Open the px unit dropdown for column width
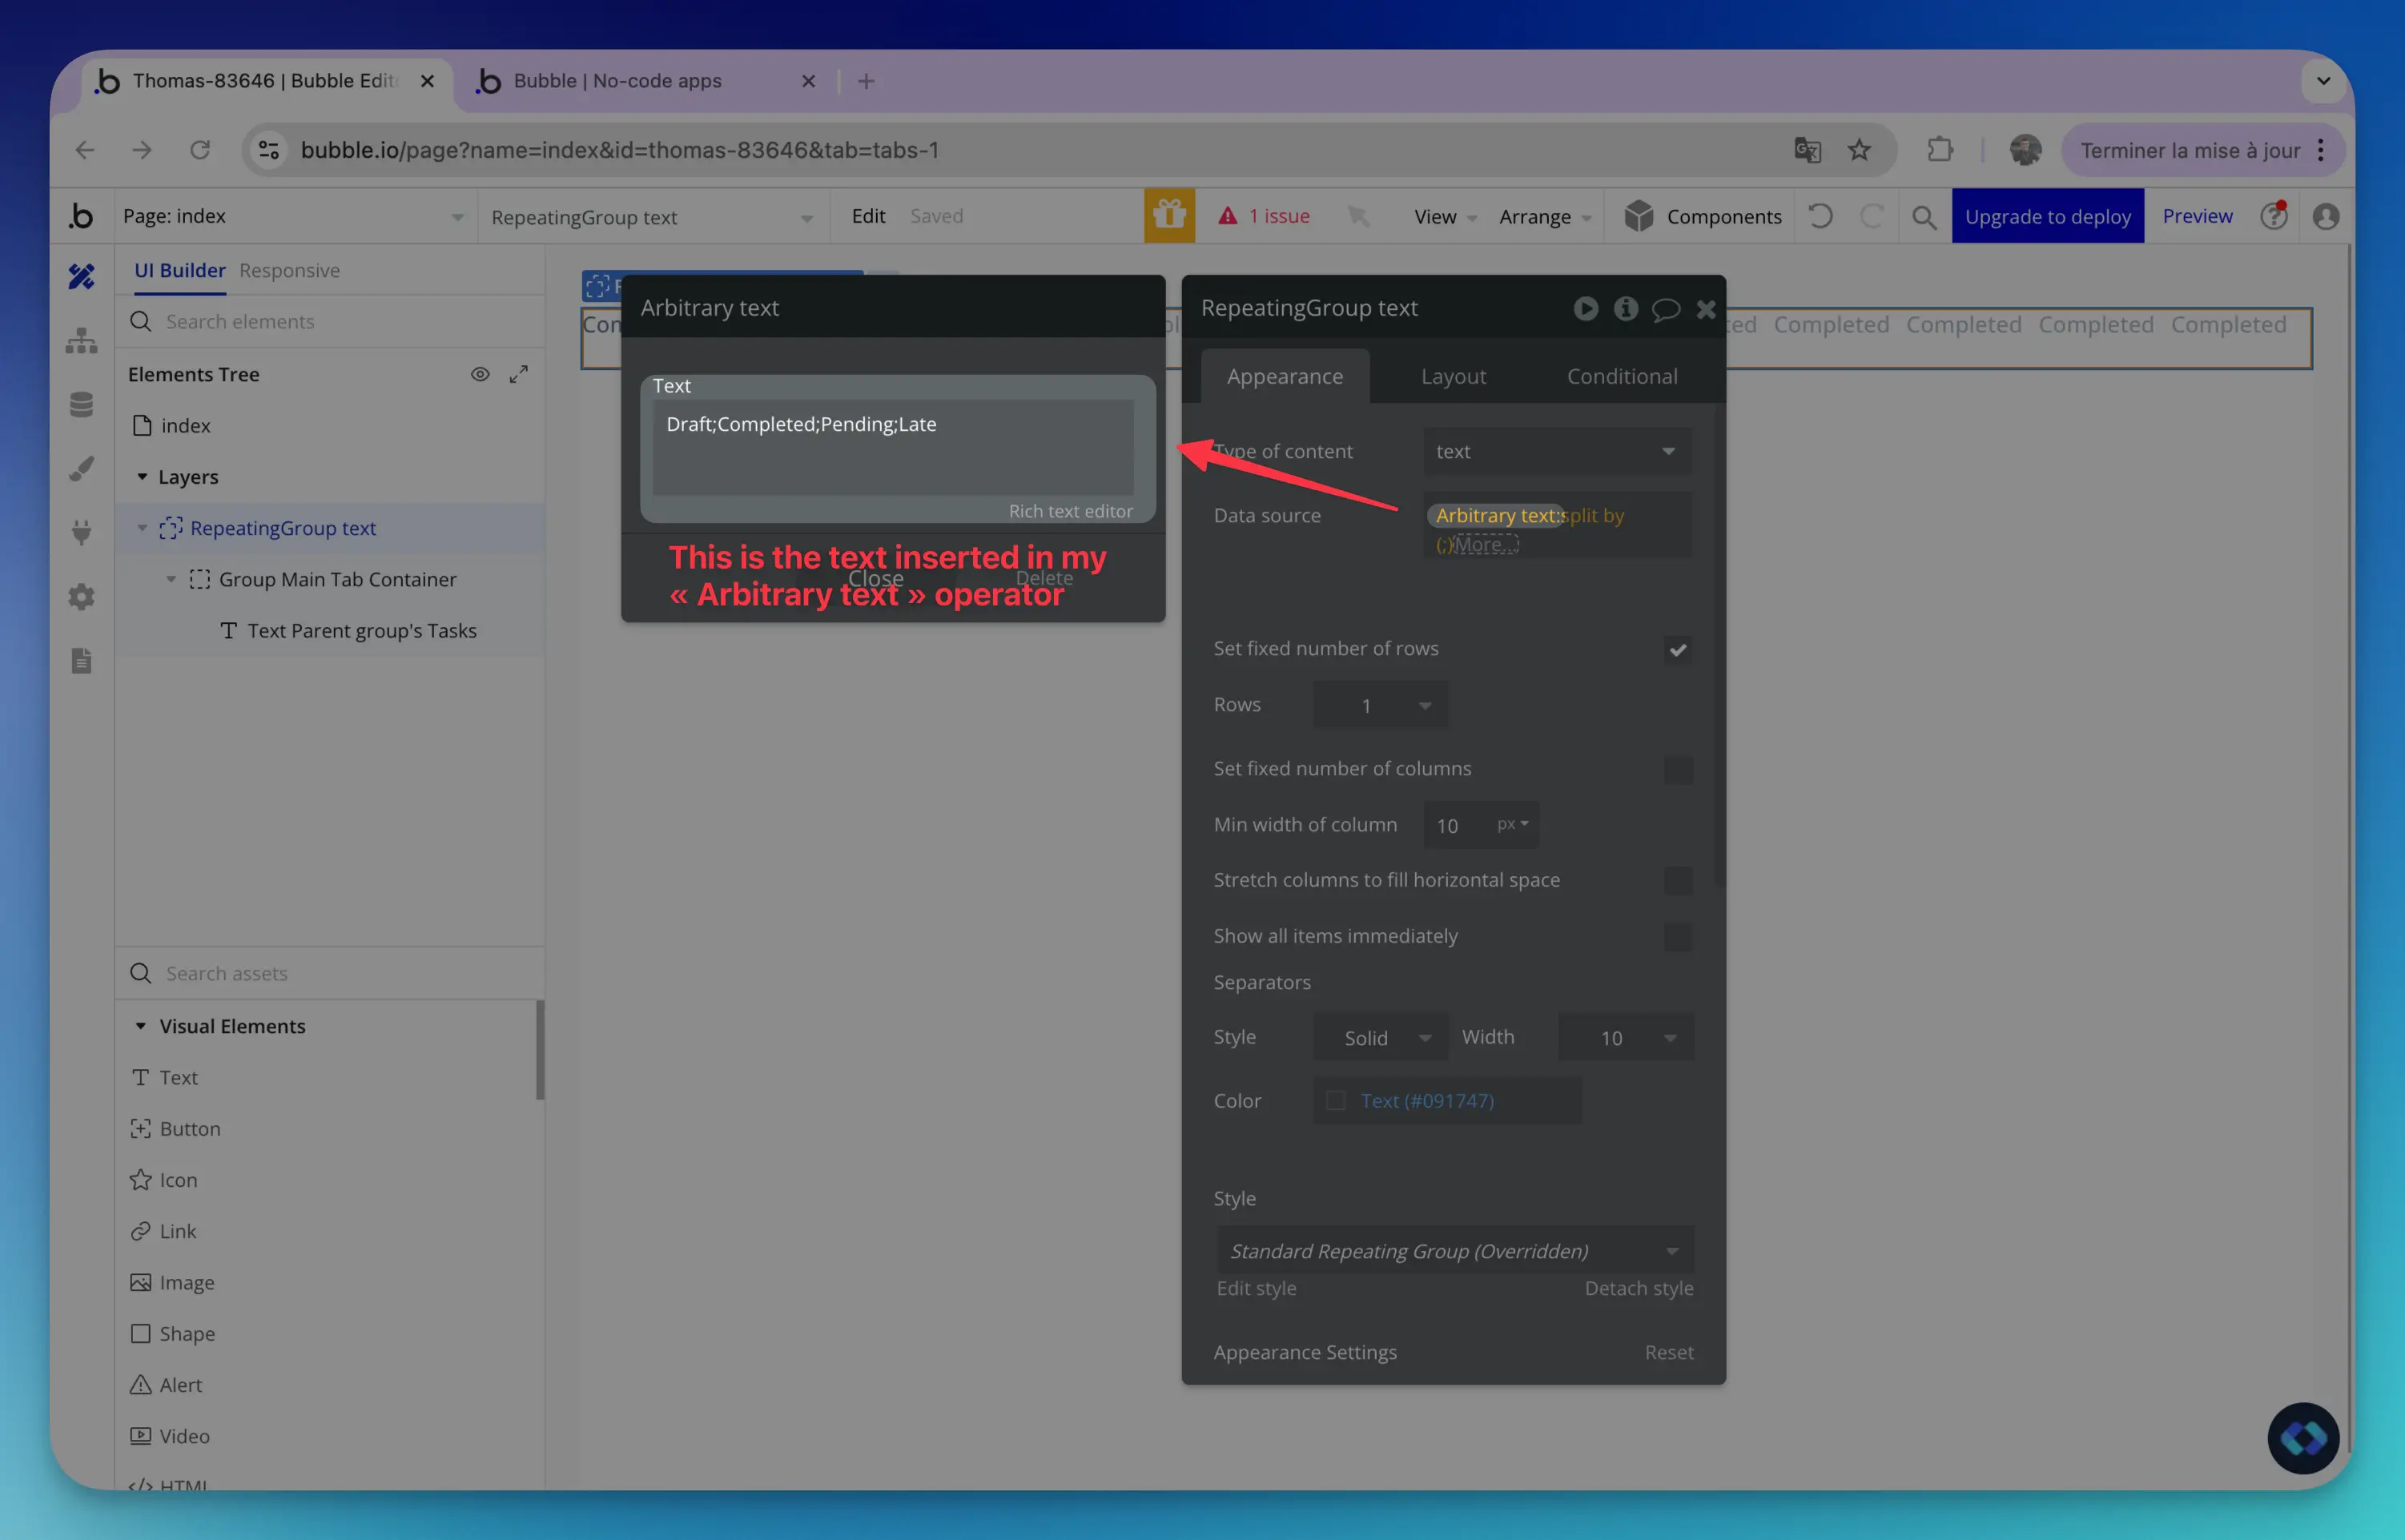Image resolution: width=2405 pixels, height=1540 pixels. pyautogui.click(x=1512, y=825)
